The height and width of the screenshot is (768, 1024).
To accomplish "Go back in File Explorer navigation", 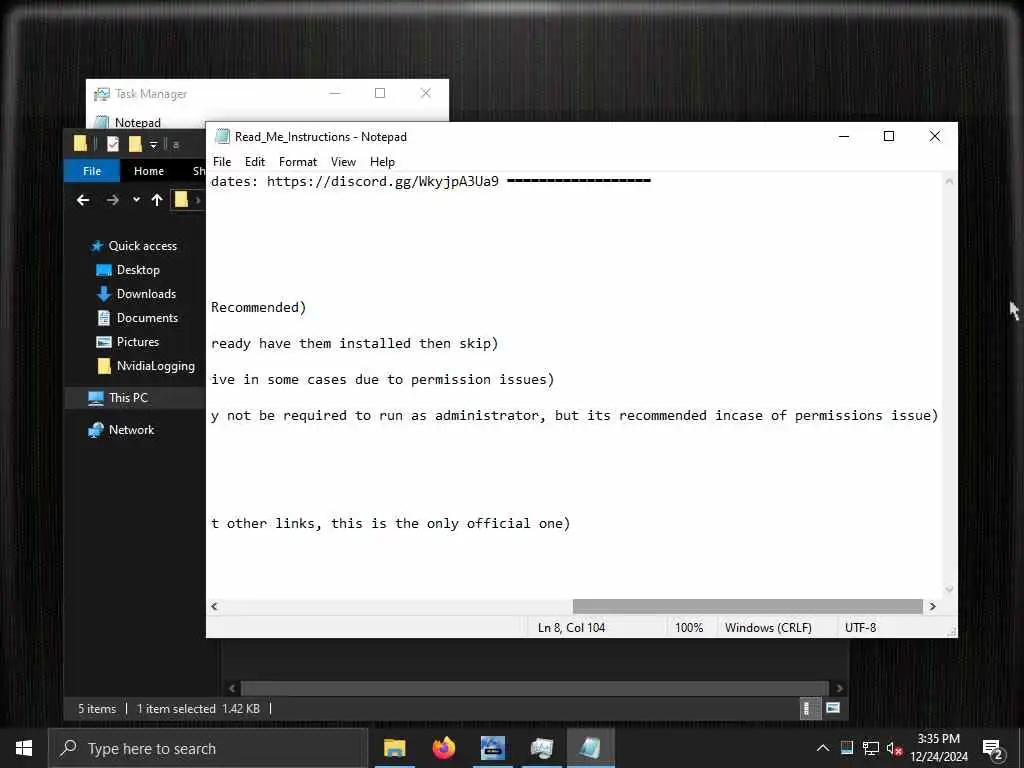I will [83, 200].
